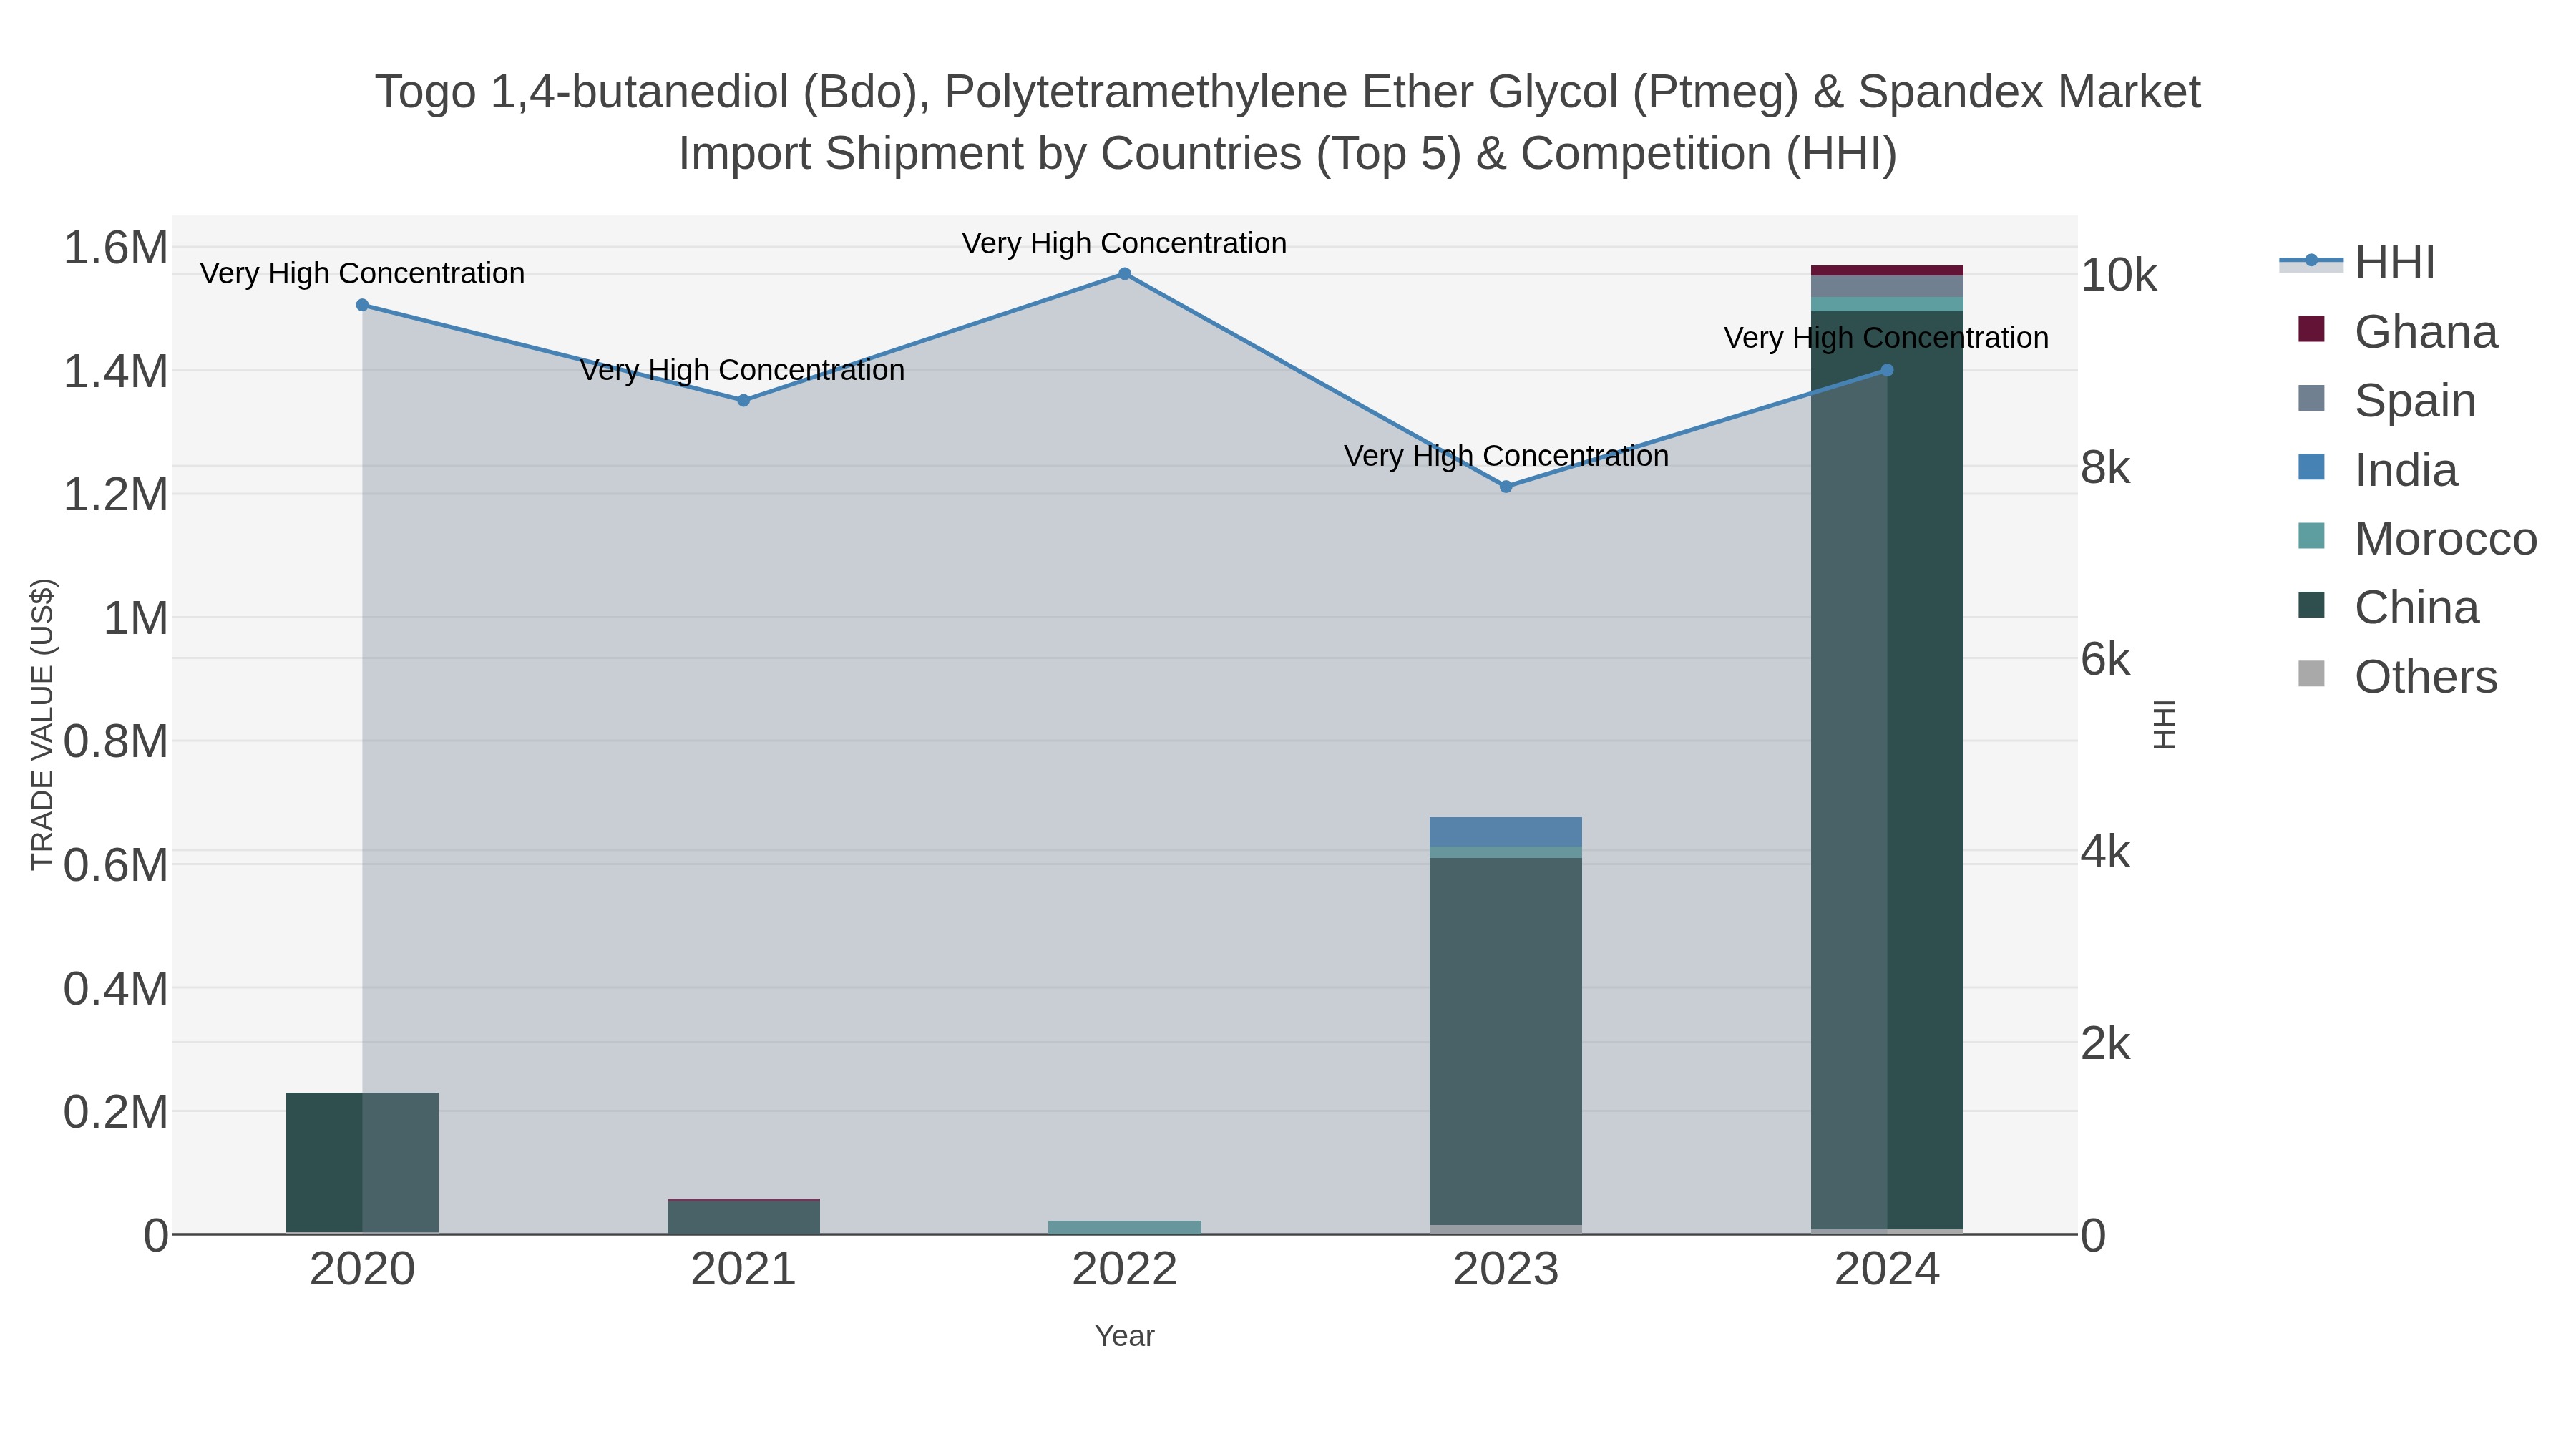This screenshot has width=2576, height=1449.
Task: Click the 2022 Morocco bar
Action: (1125, 1227)
